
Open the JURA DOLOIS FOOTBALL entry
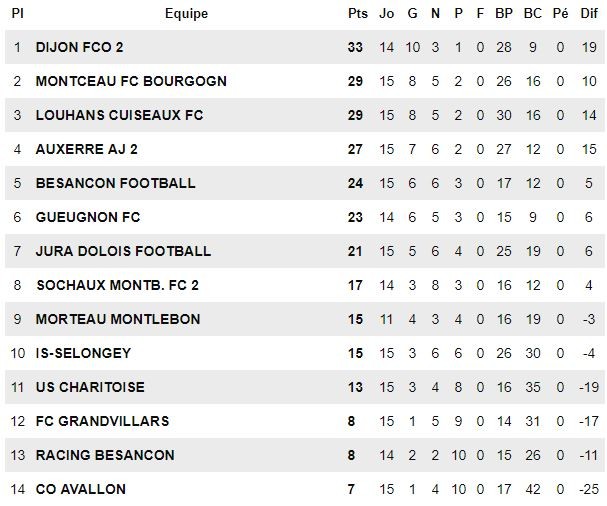(x=123, y=251)
